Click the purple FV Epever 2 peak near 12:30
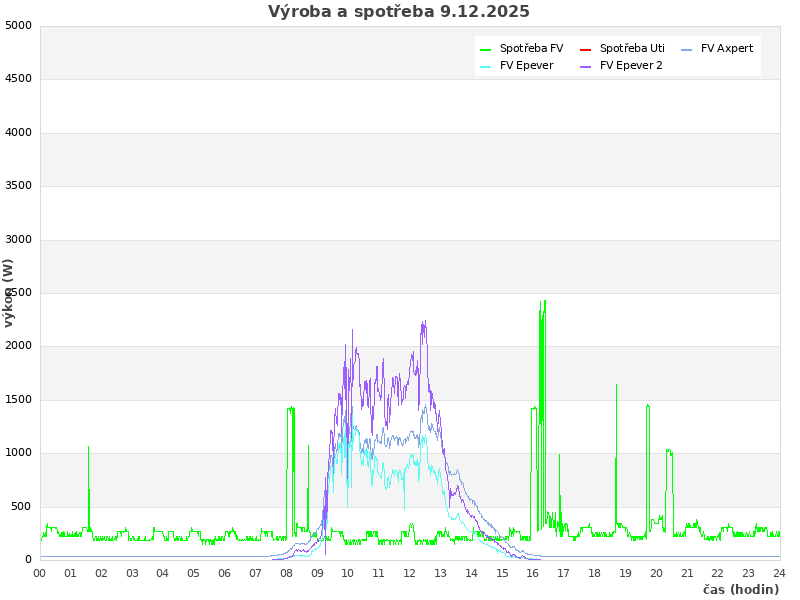Viewport: 800px width, 600px height. point(424,323)
